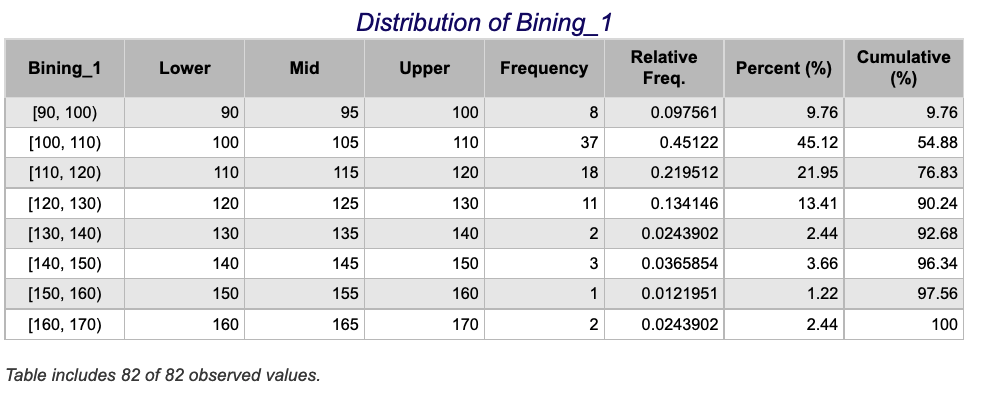Select the Lower column header
The height and width of the screenshot is (393, 999).
click(185, 68)
